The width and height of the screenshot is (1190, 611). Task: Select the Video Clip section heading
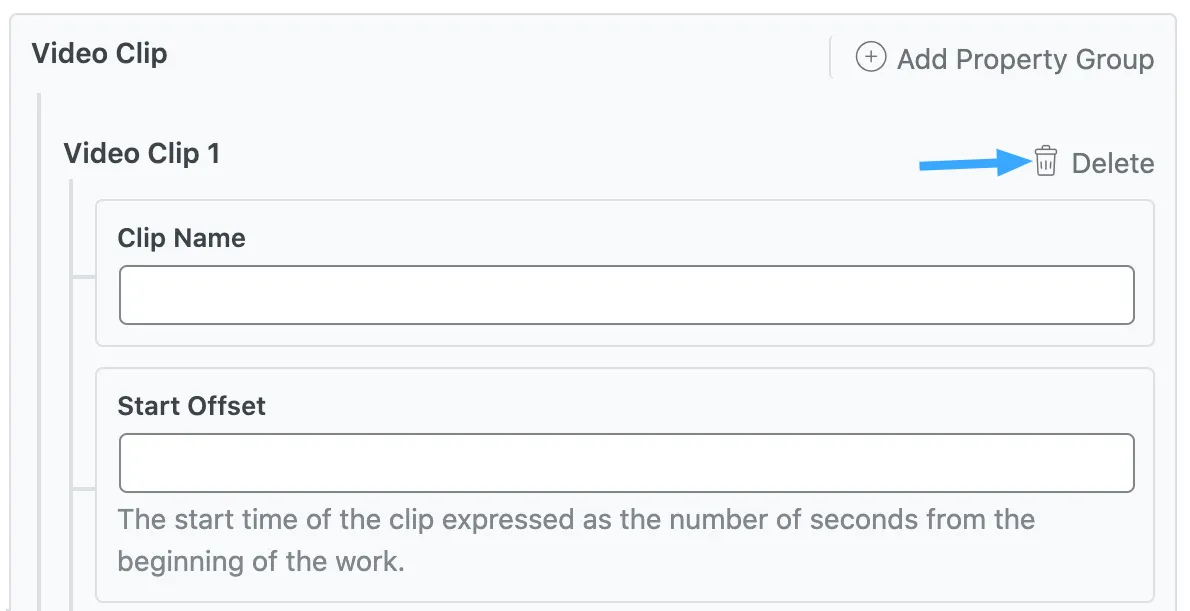[99, 53]
